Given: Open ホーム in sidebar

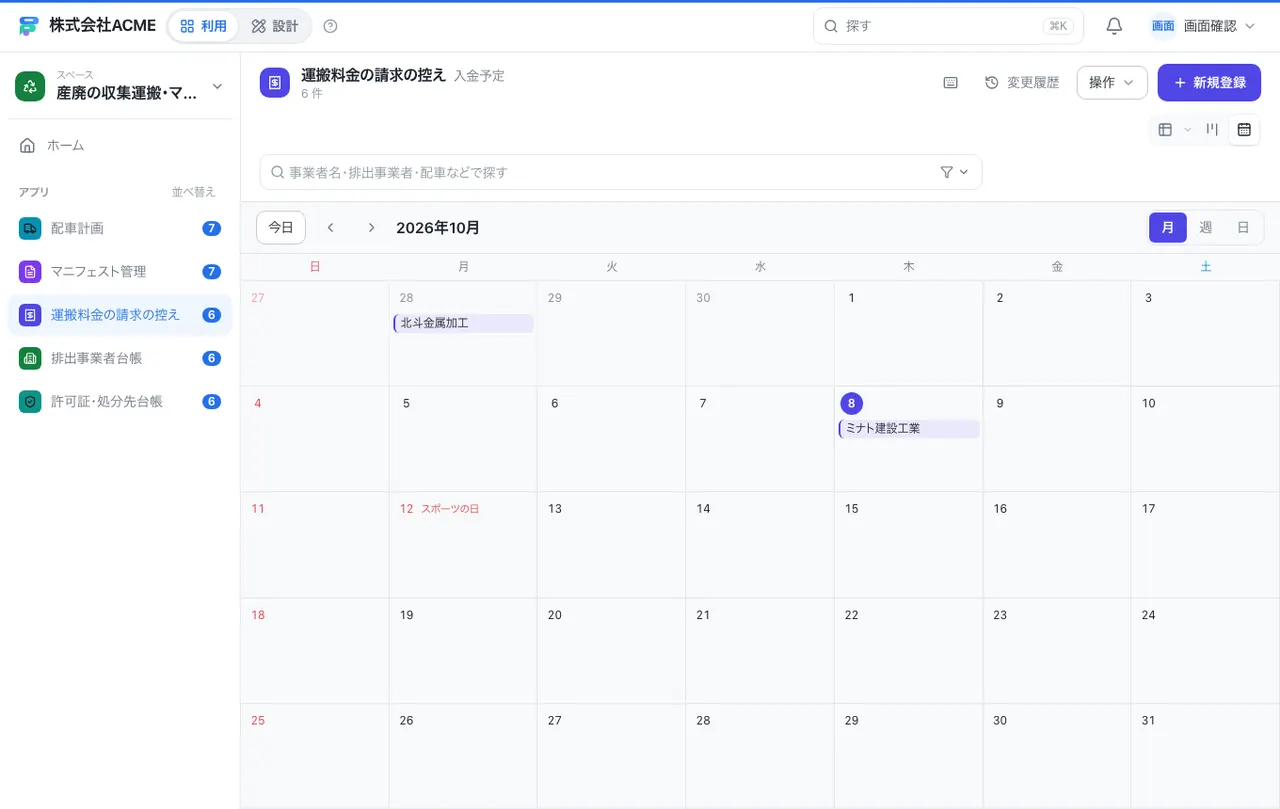Looking at the screenshot, I should coord(120,145).
